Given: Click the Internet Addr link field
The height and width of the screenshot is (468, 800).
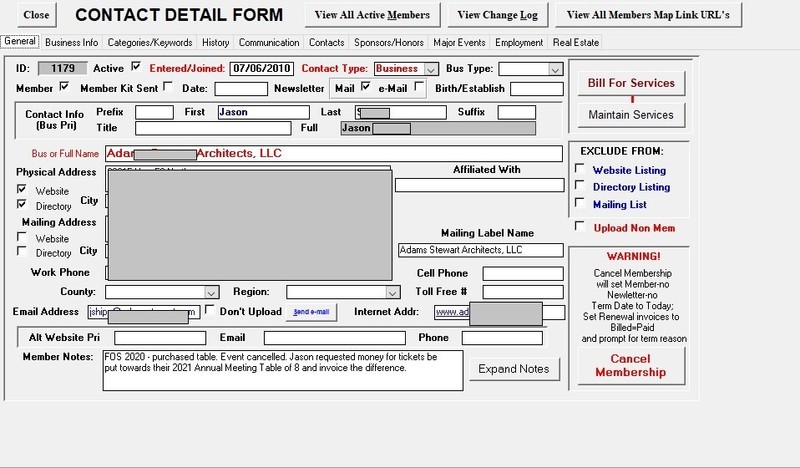Looking at the screenshot, I should pos(499,312).
